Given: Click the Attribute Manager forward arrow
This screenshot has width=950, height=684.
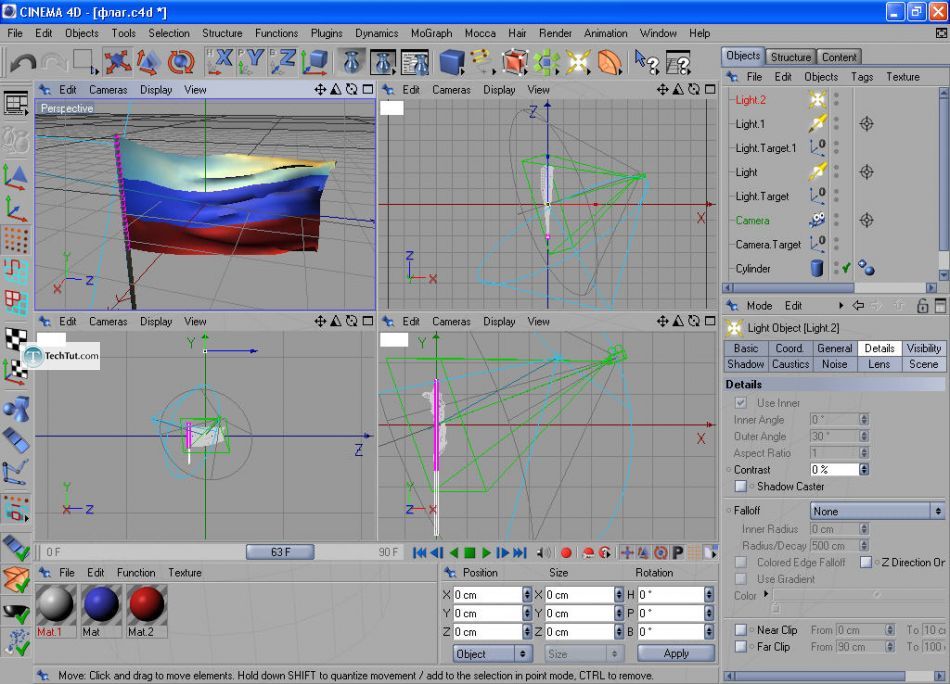Looking at the screenshot, I should (876, 305).
